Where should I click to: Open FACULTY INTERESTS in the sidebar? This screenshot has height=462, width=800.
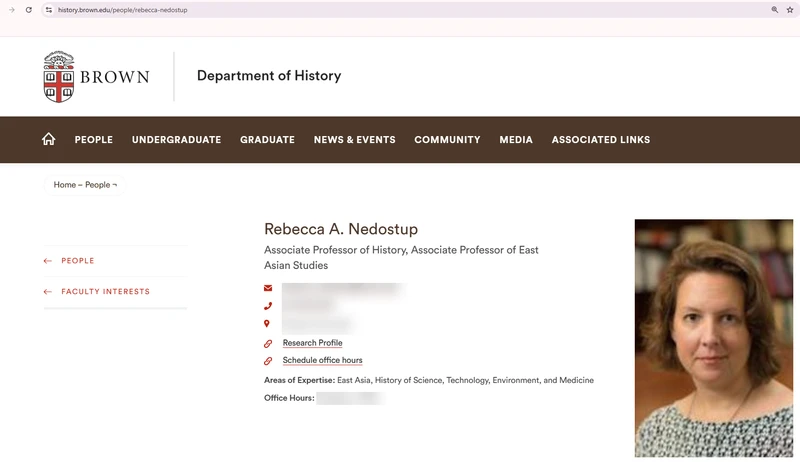click(106, 292)
